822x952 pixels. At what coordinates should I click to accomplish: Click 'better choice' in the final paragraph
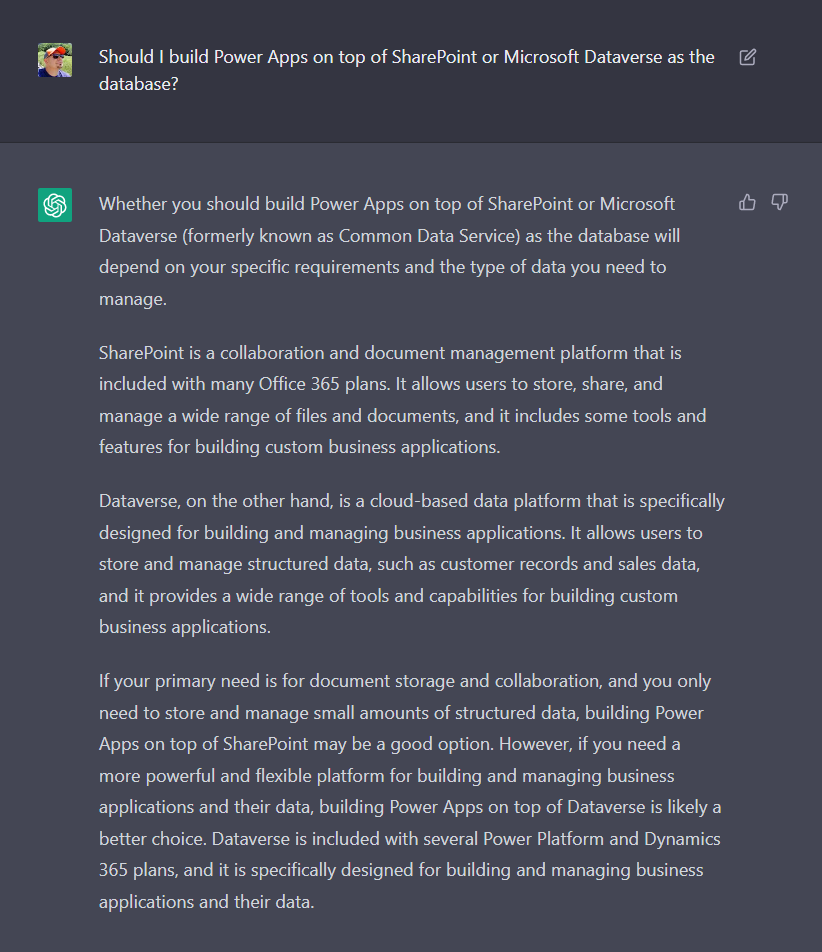(x=153, y=839)
